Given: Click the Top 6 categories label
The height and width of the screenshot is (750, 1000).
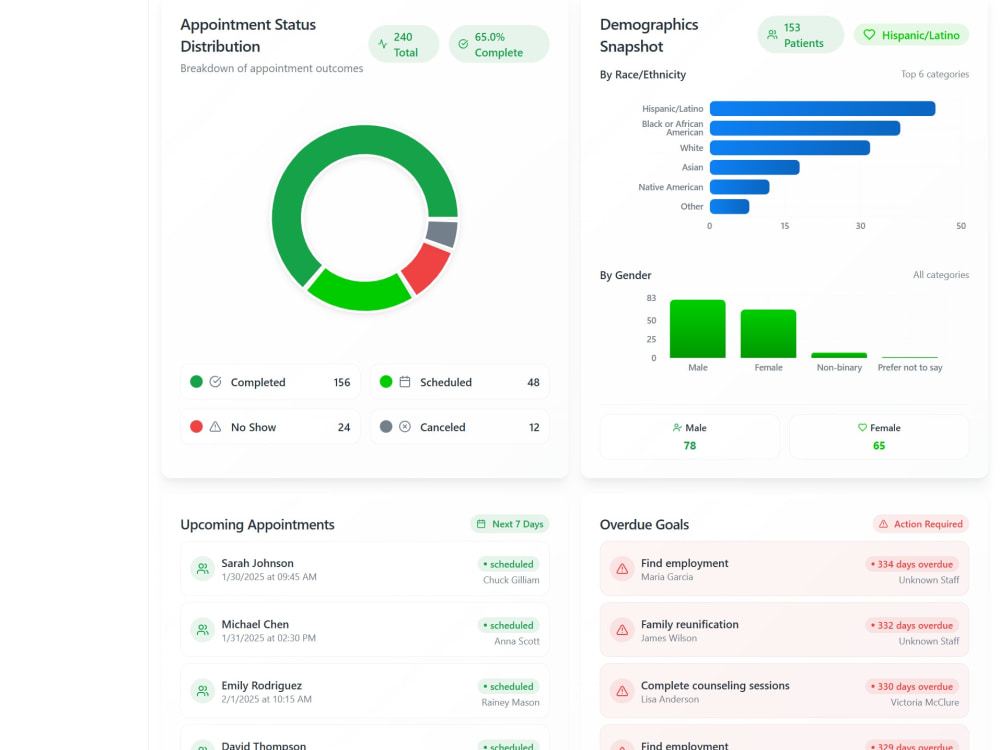Looking at the screenshot, I should pyautogui.click(x=935, y=74).
